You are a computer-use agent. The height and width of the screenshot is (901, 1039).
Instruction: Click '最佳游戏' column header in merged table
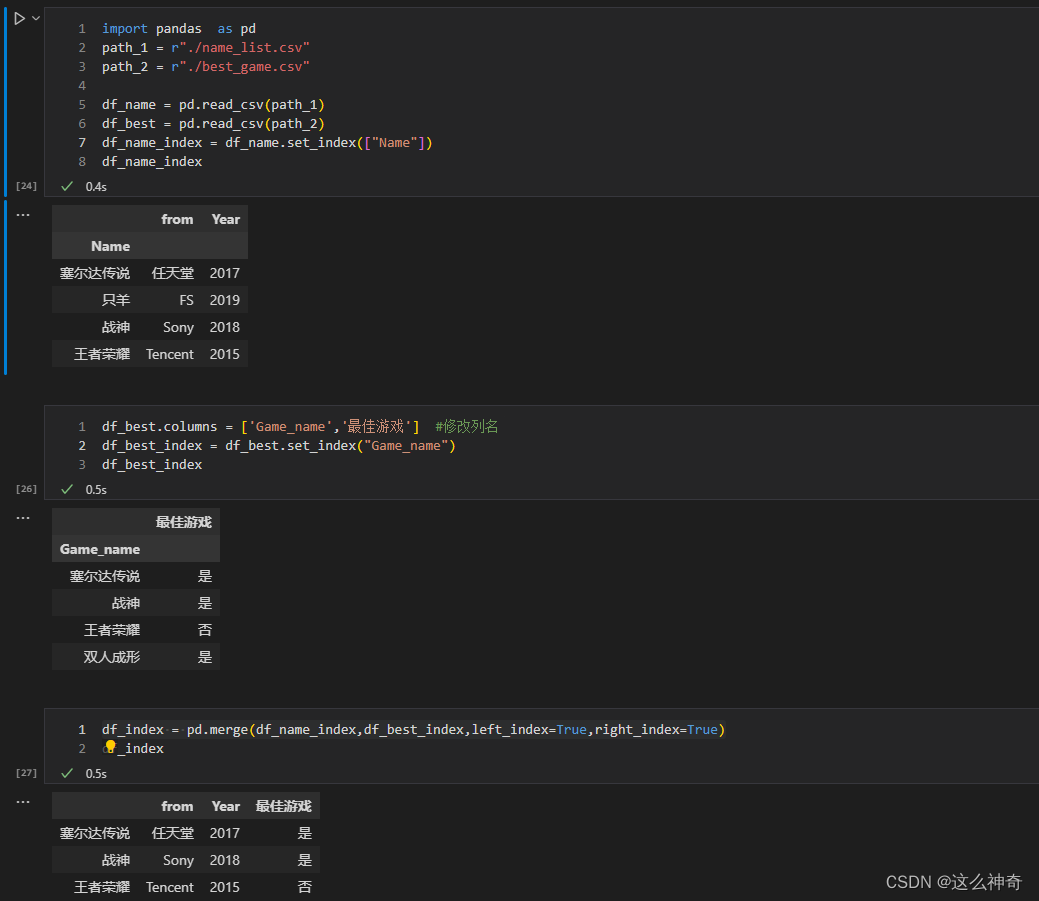coord(283,806)
